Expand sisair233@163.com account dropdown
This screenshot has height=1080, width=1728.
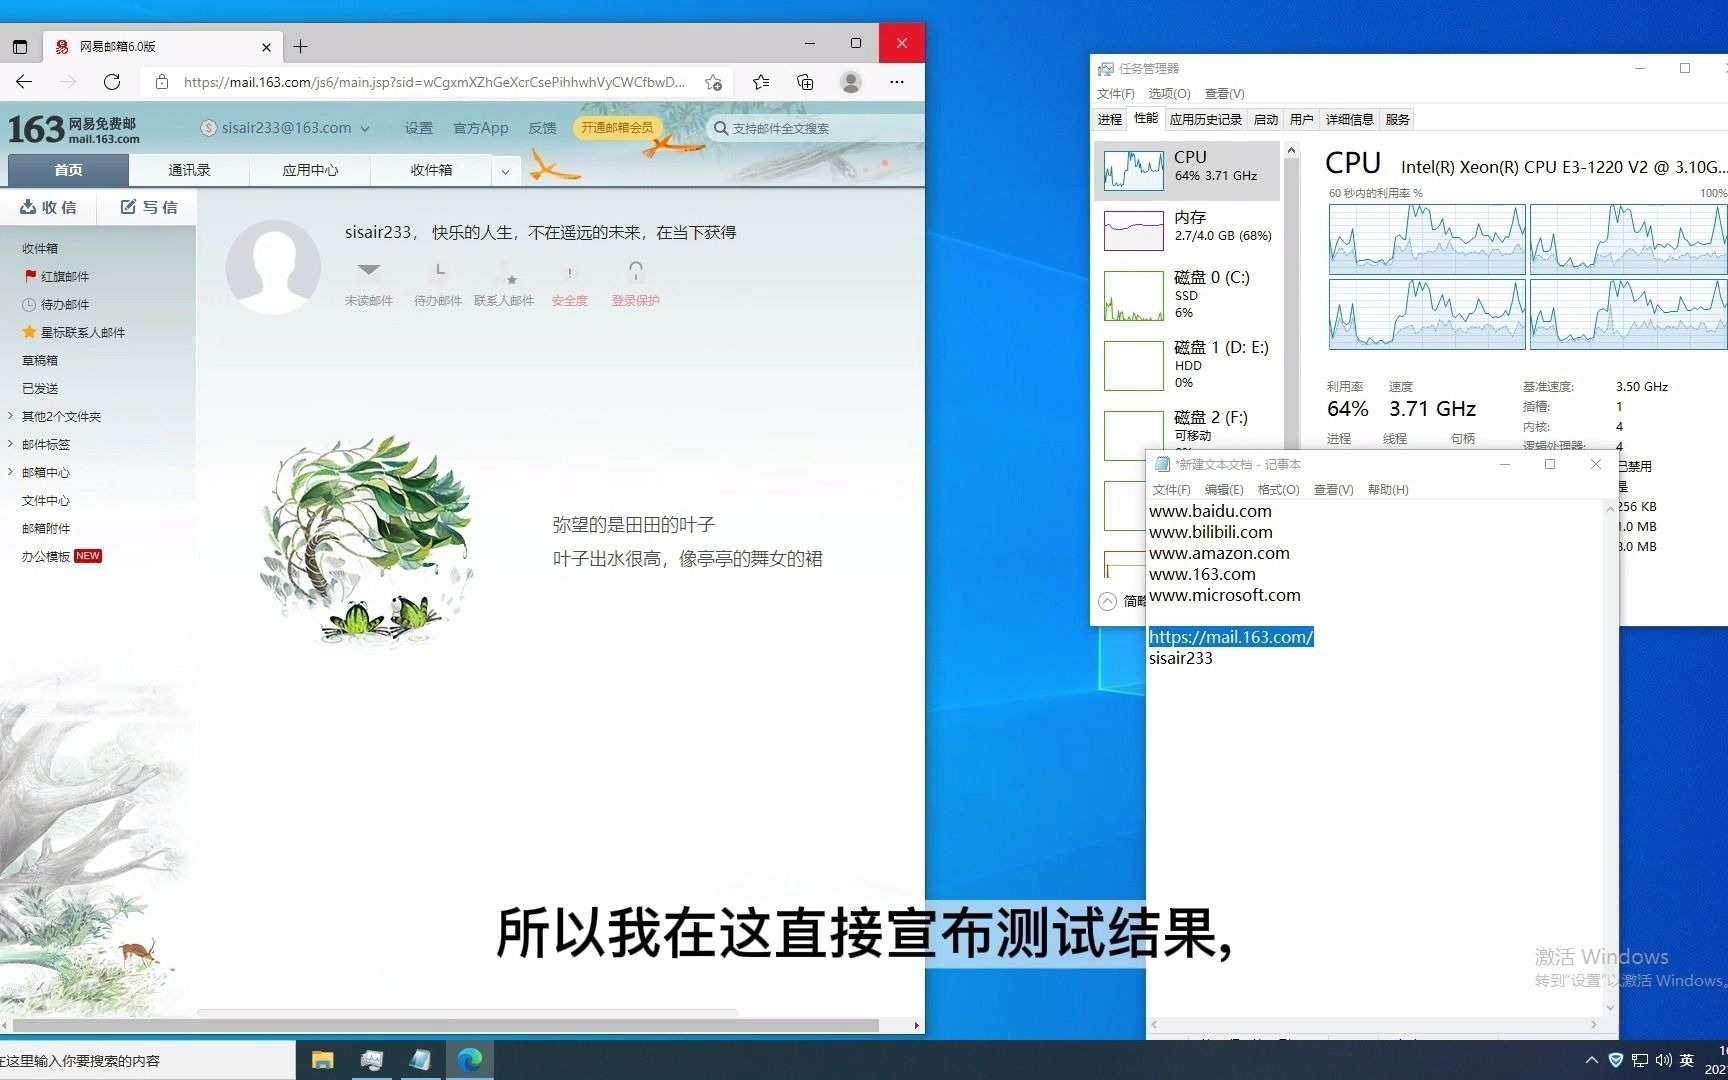365,129
